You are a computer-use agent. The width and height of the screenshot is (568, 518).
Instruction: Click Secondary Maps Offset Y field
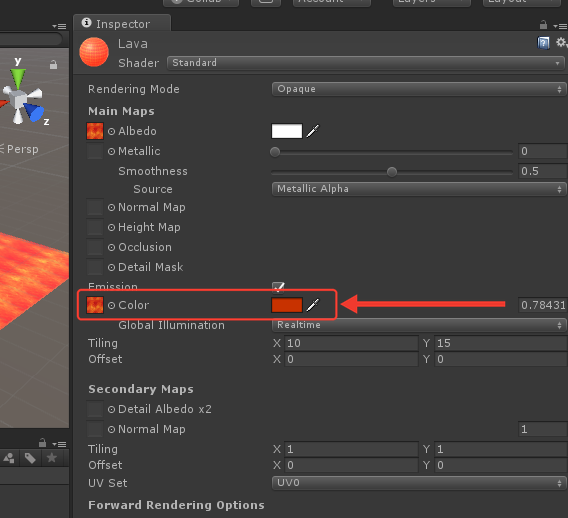point(501,465)
